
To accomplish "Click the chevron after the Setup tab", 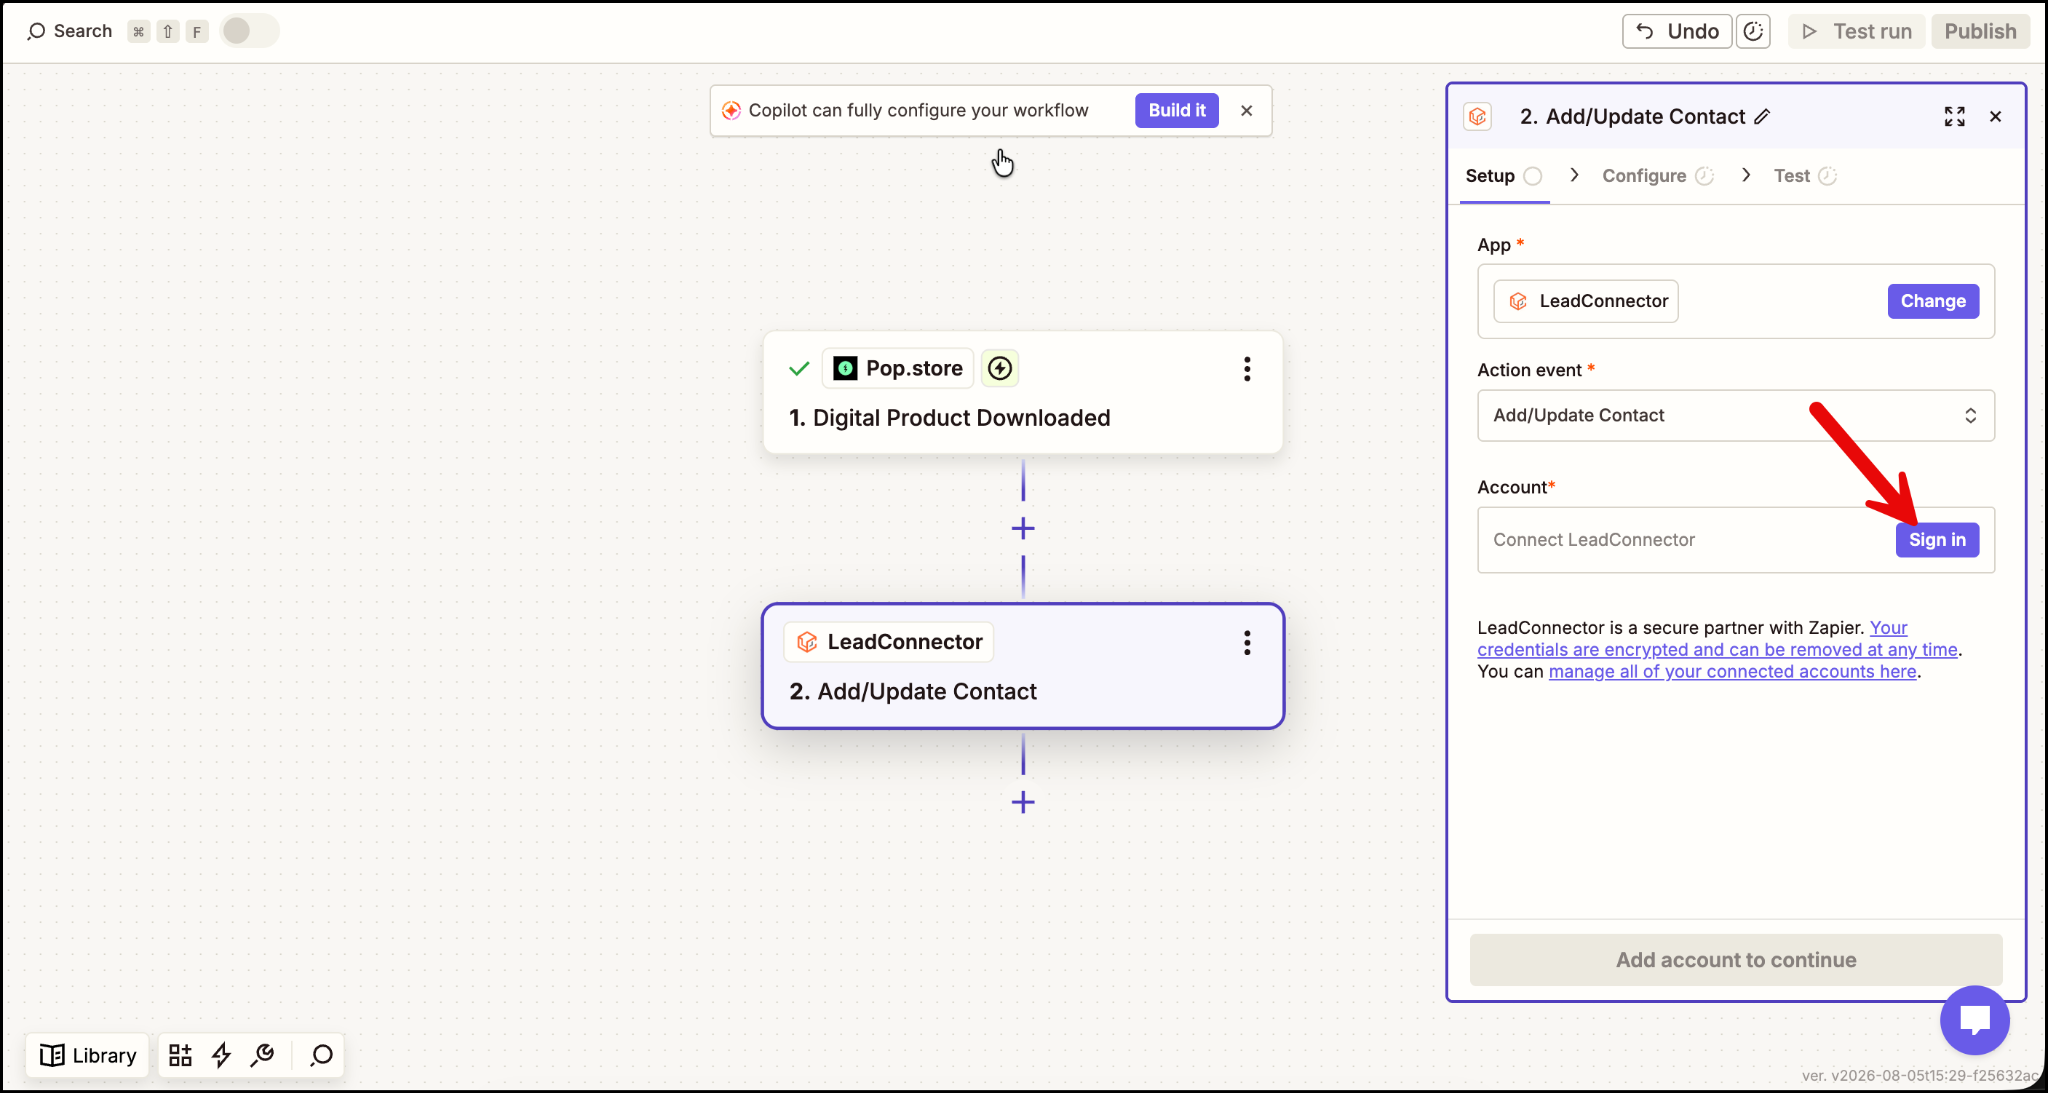I will point(1575,175).
